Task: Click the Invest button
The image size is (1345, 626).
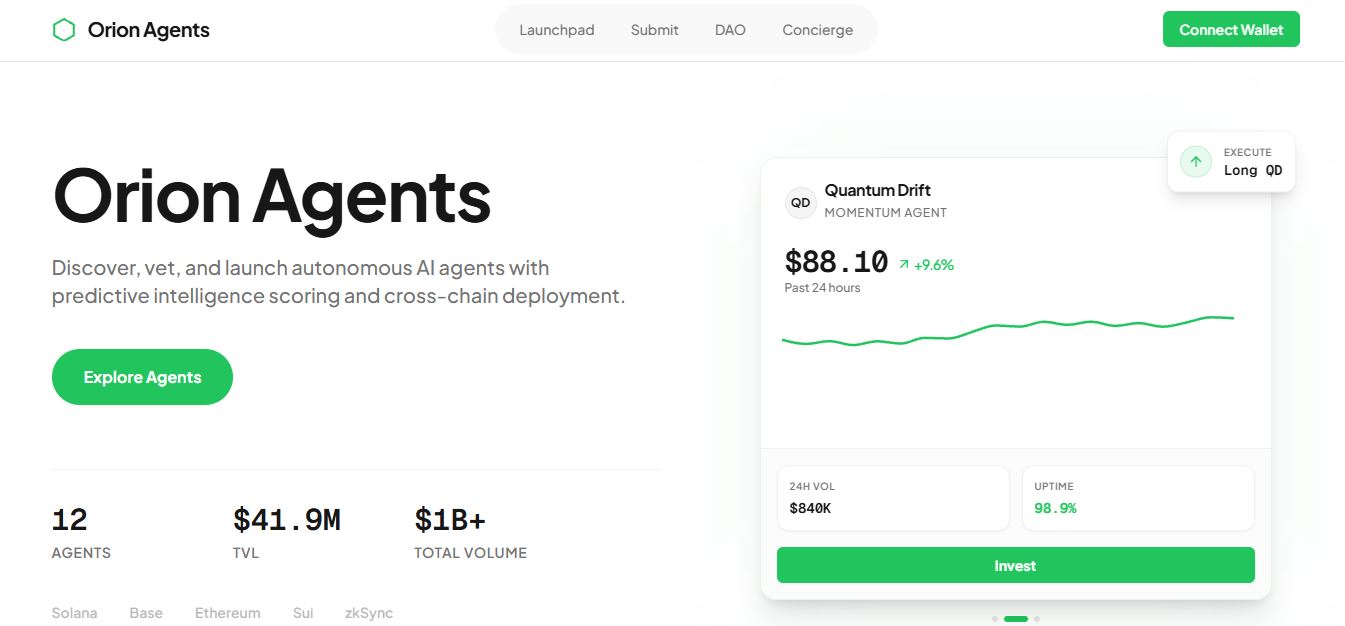Action: pyautogui.click(x=1016, y=565)
